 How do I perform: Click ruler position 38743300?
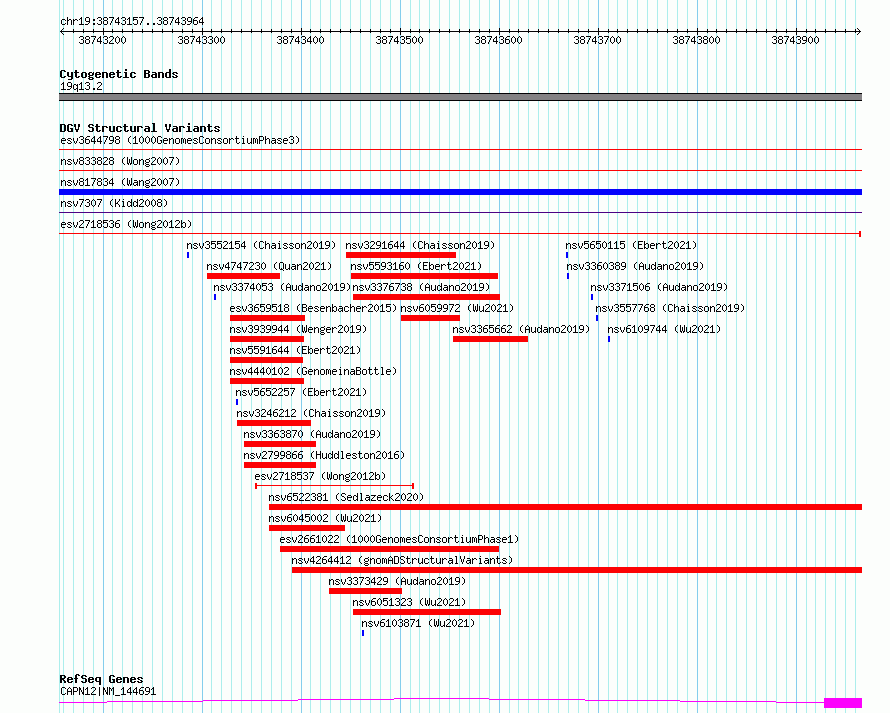(x=201, y=40)
